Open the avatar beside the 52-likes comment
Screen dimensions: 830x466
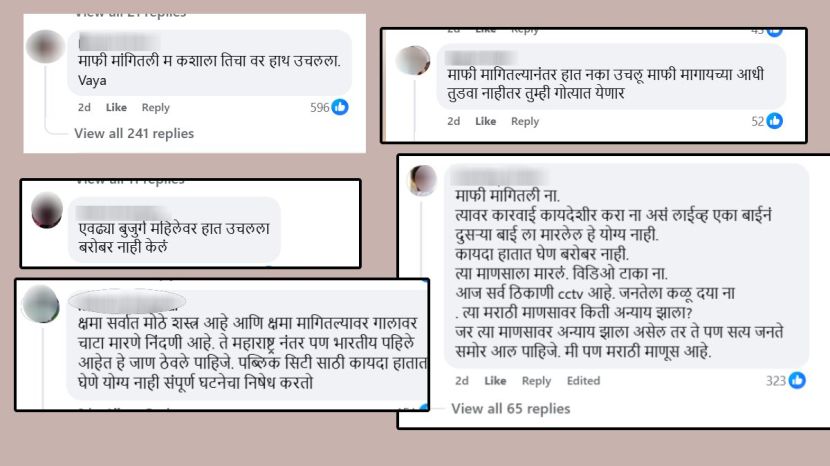click(x=413, y=60)
